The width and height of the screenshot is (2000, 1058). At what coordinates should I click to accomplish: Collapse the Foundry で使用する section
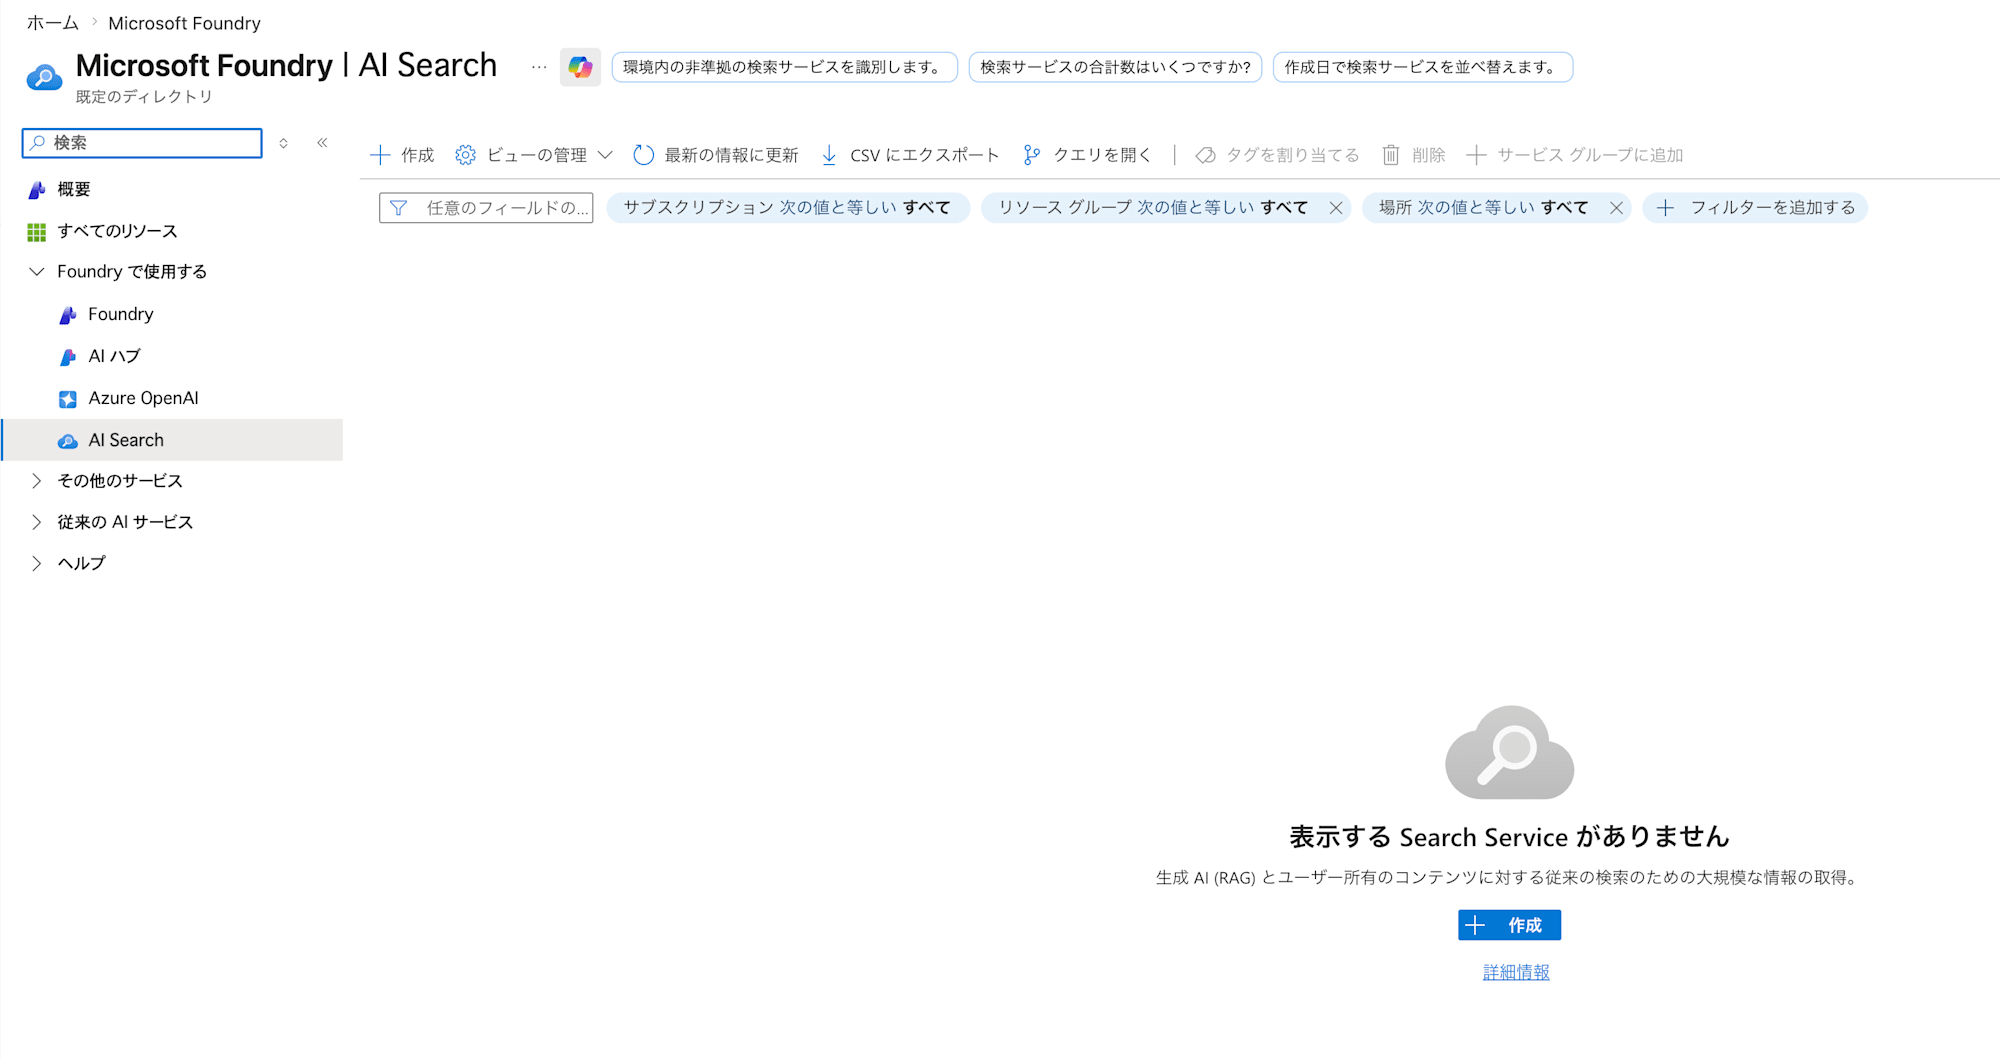pos(37,272)
